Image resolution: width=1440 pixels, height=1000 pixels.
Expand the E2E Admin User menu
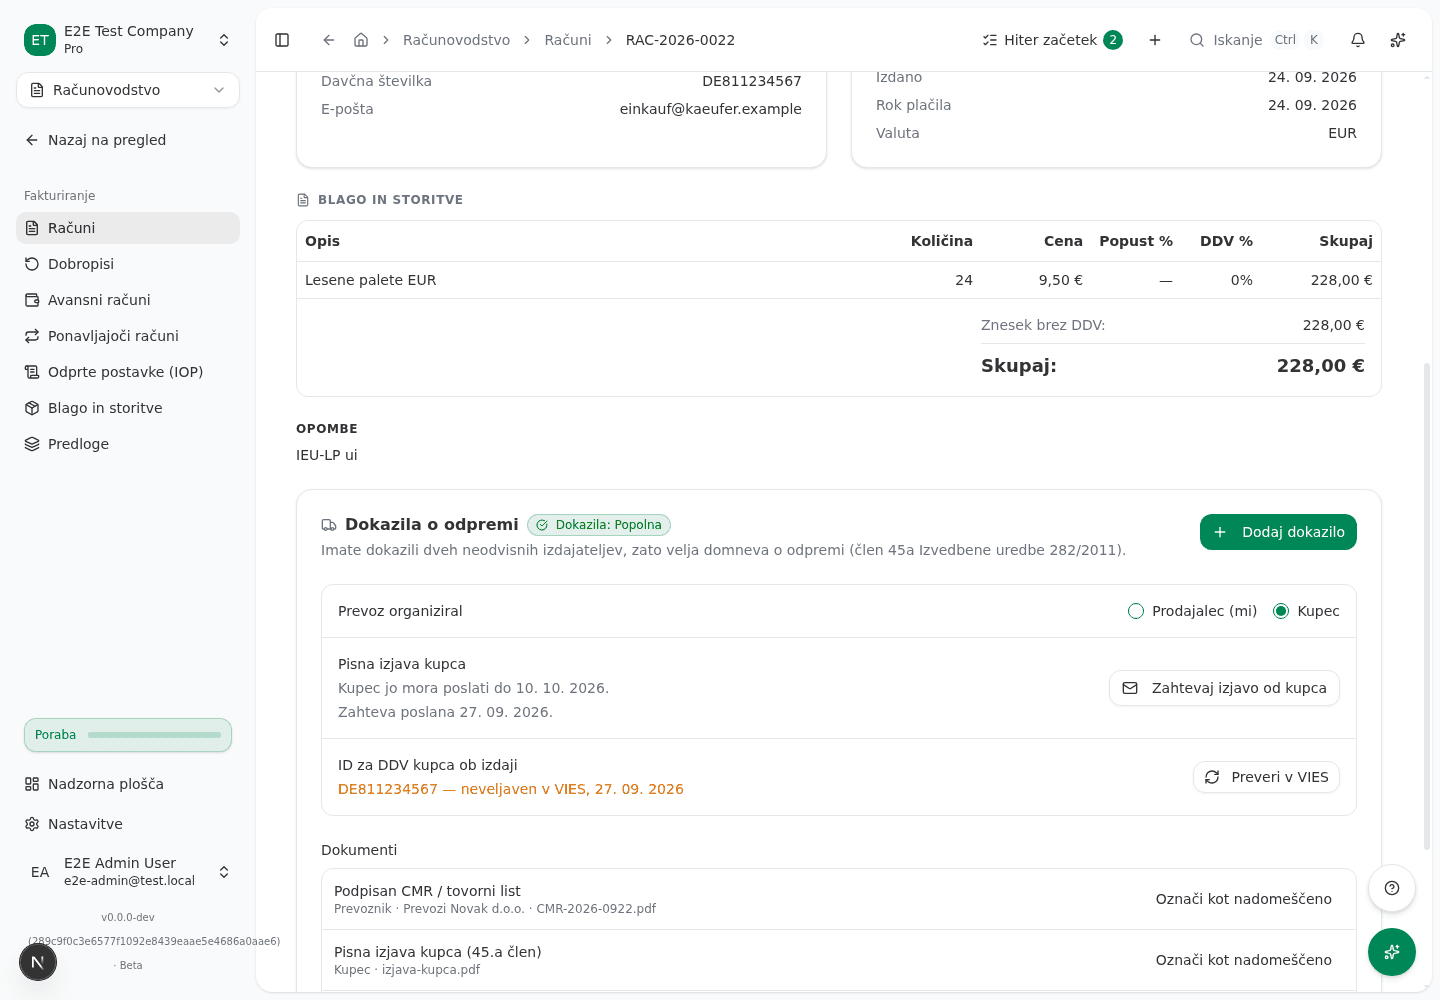click(128, 872)
